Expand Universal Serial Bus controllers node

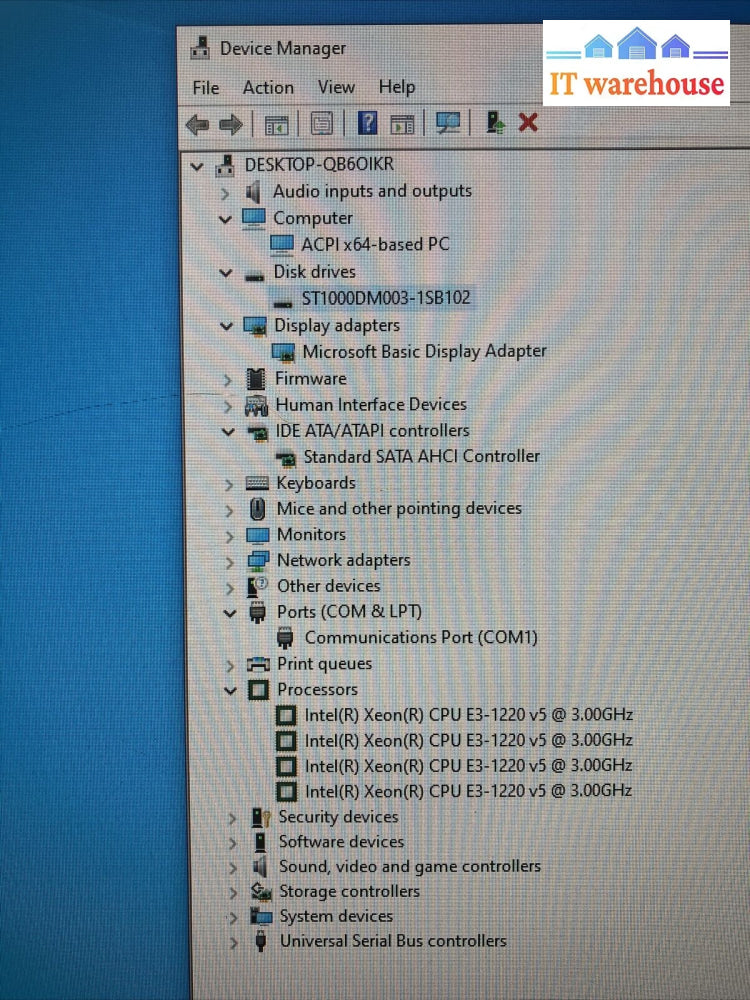point(233,942)
